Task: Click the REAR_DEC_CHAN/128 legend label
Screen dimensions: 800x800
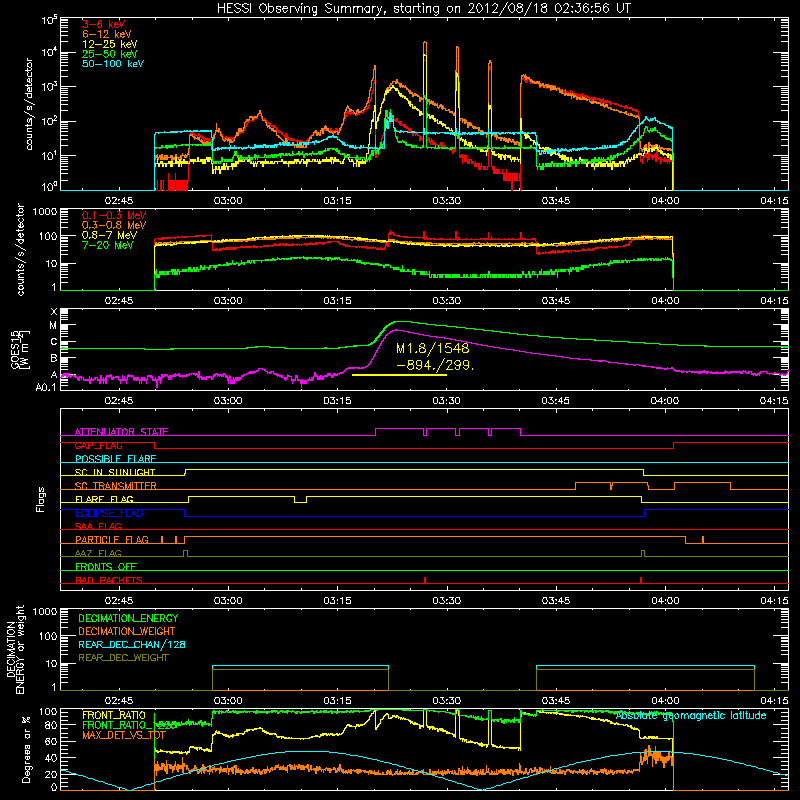Action: pos(132,644)
